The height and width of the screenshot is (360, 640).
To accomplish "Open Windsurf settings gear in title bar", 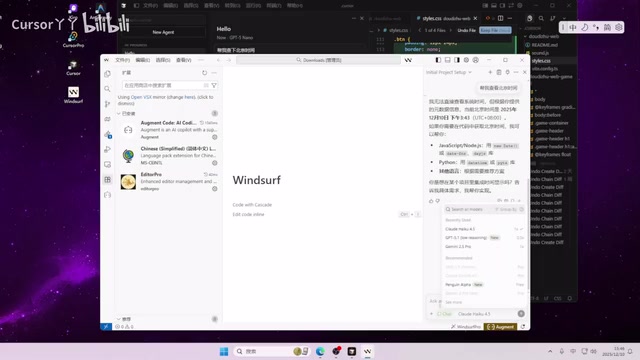I will pos(466,60).
